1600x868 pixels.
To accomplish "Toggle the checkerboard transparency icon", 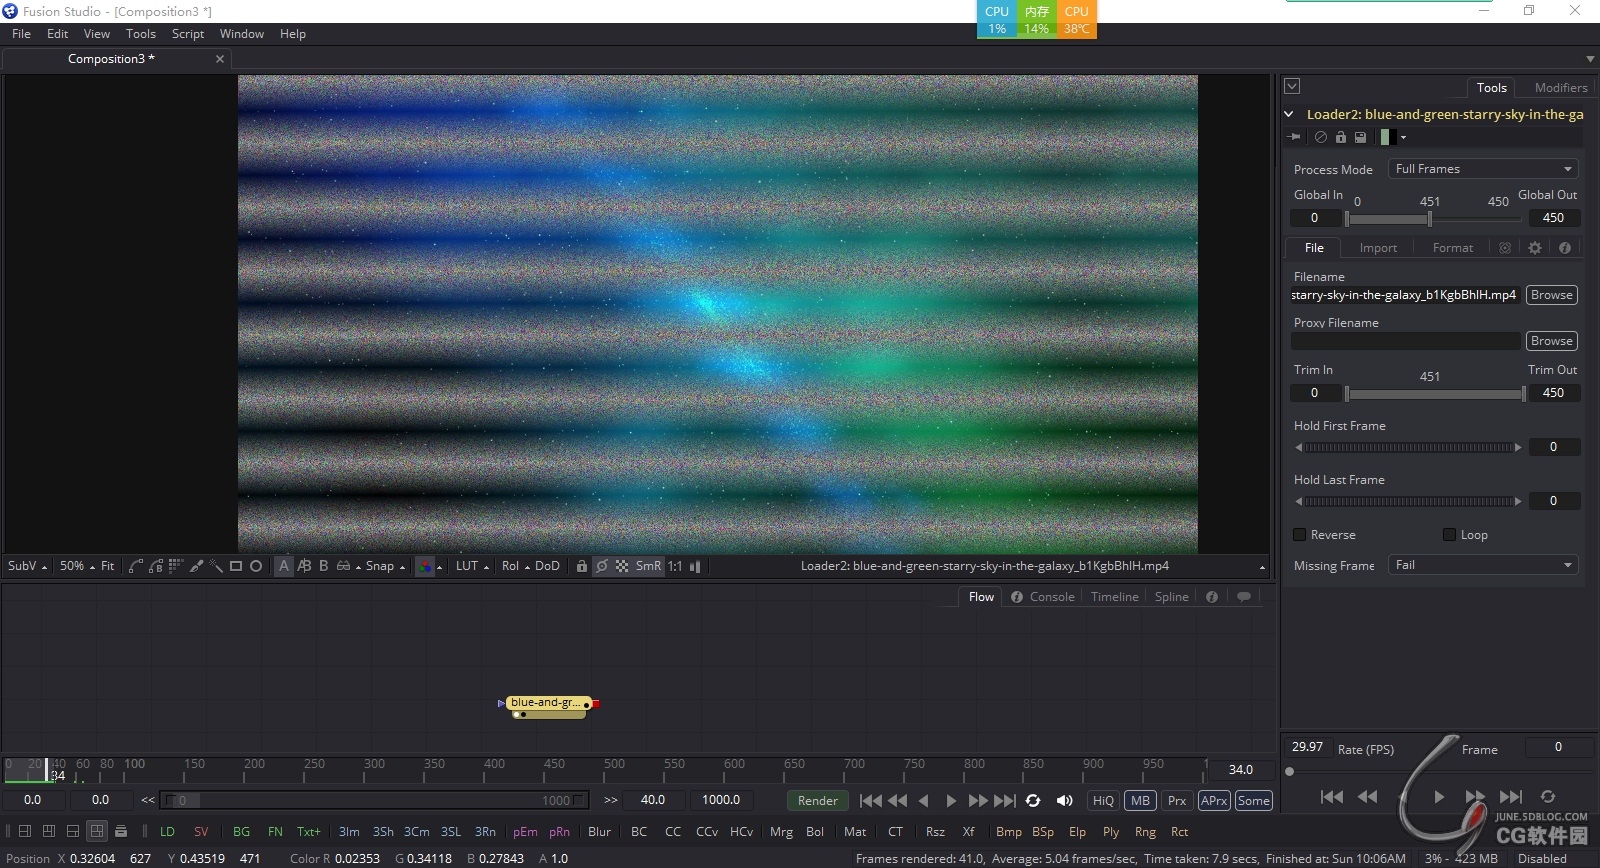I will 622,566.
